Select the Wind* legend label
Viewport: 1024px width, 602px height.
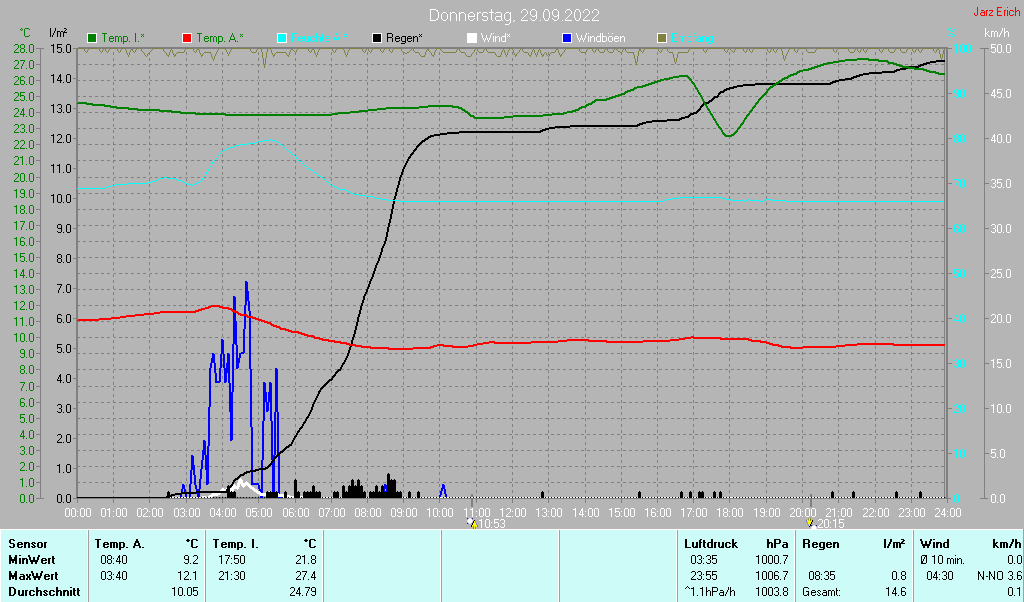tap(496, 39)
